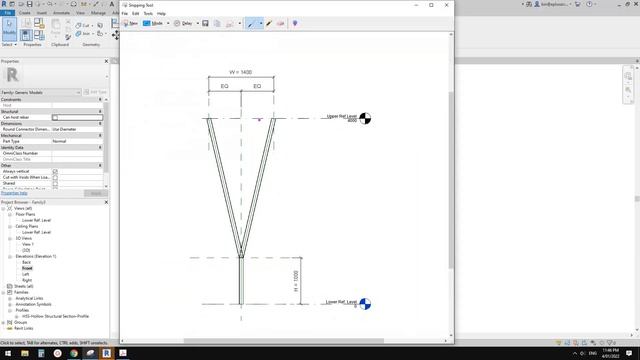
Task: Select the Eraser tool
Action: (280, 24)
